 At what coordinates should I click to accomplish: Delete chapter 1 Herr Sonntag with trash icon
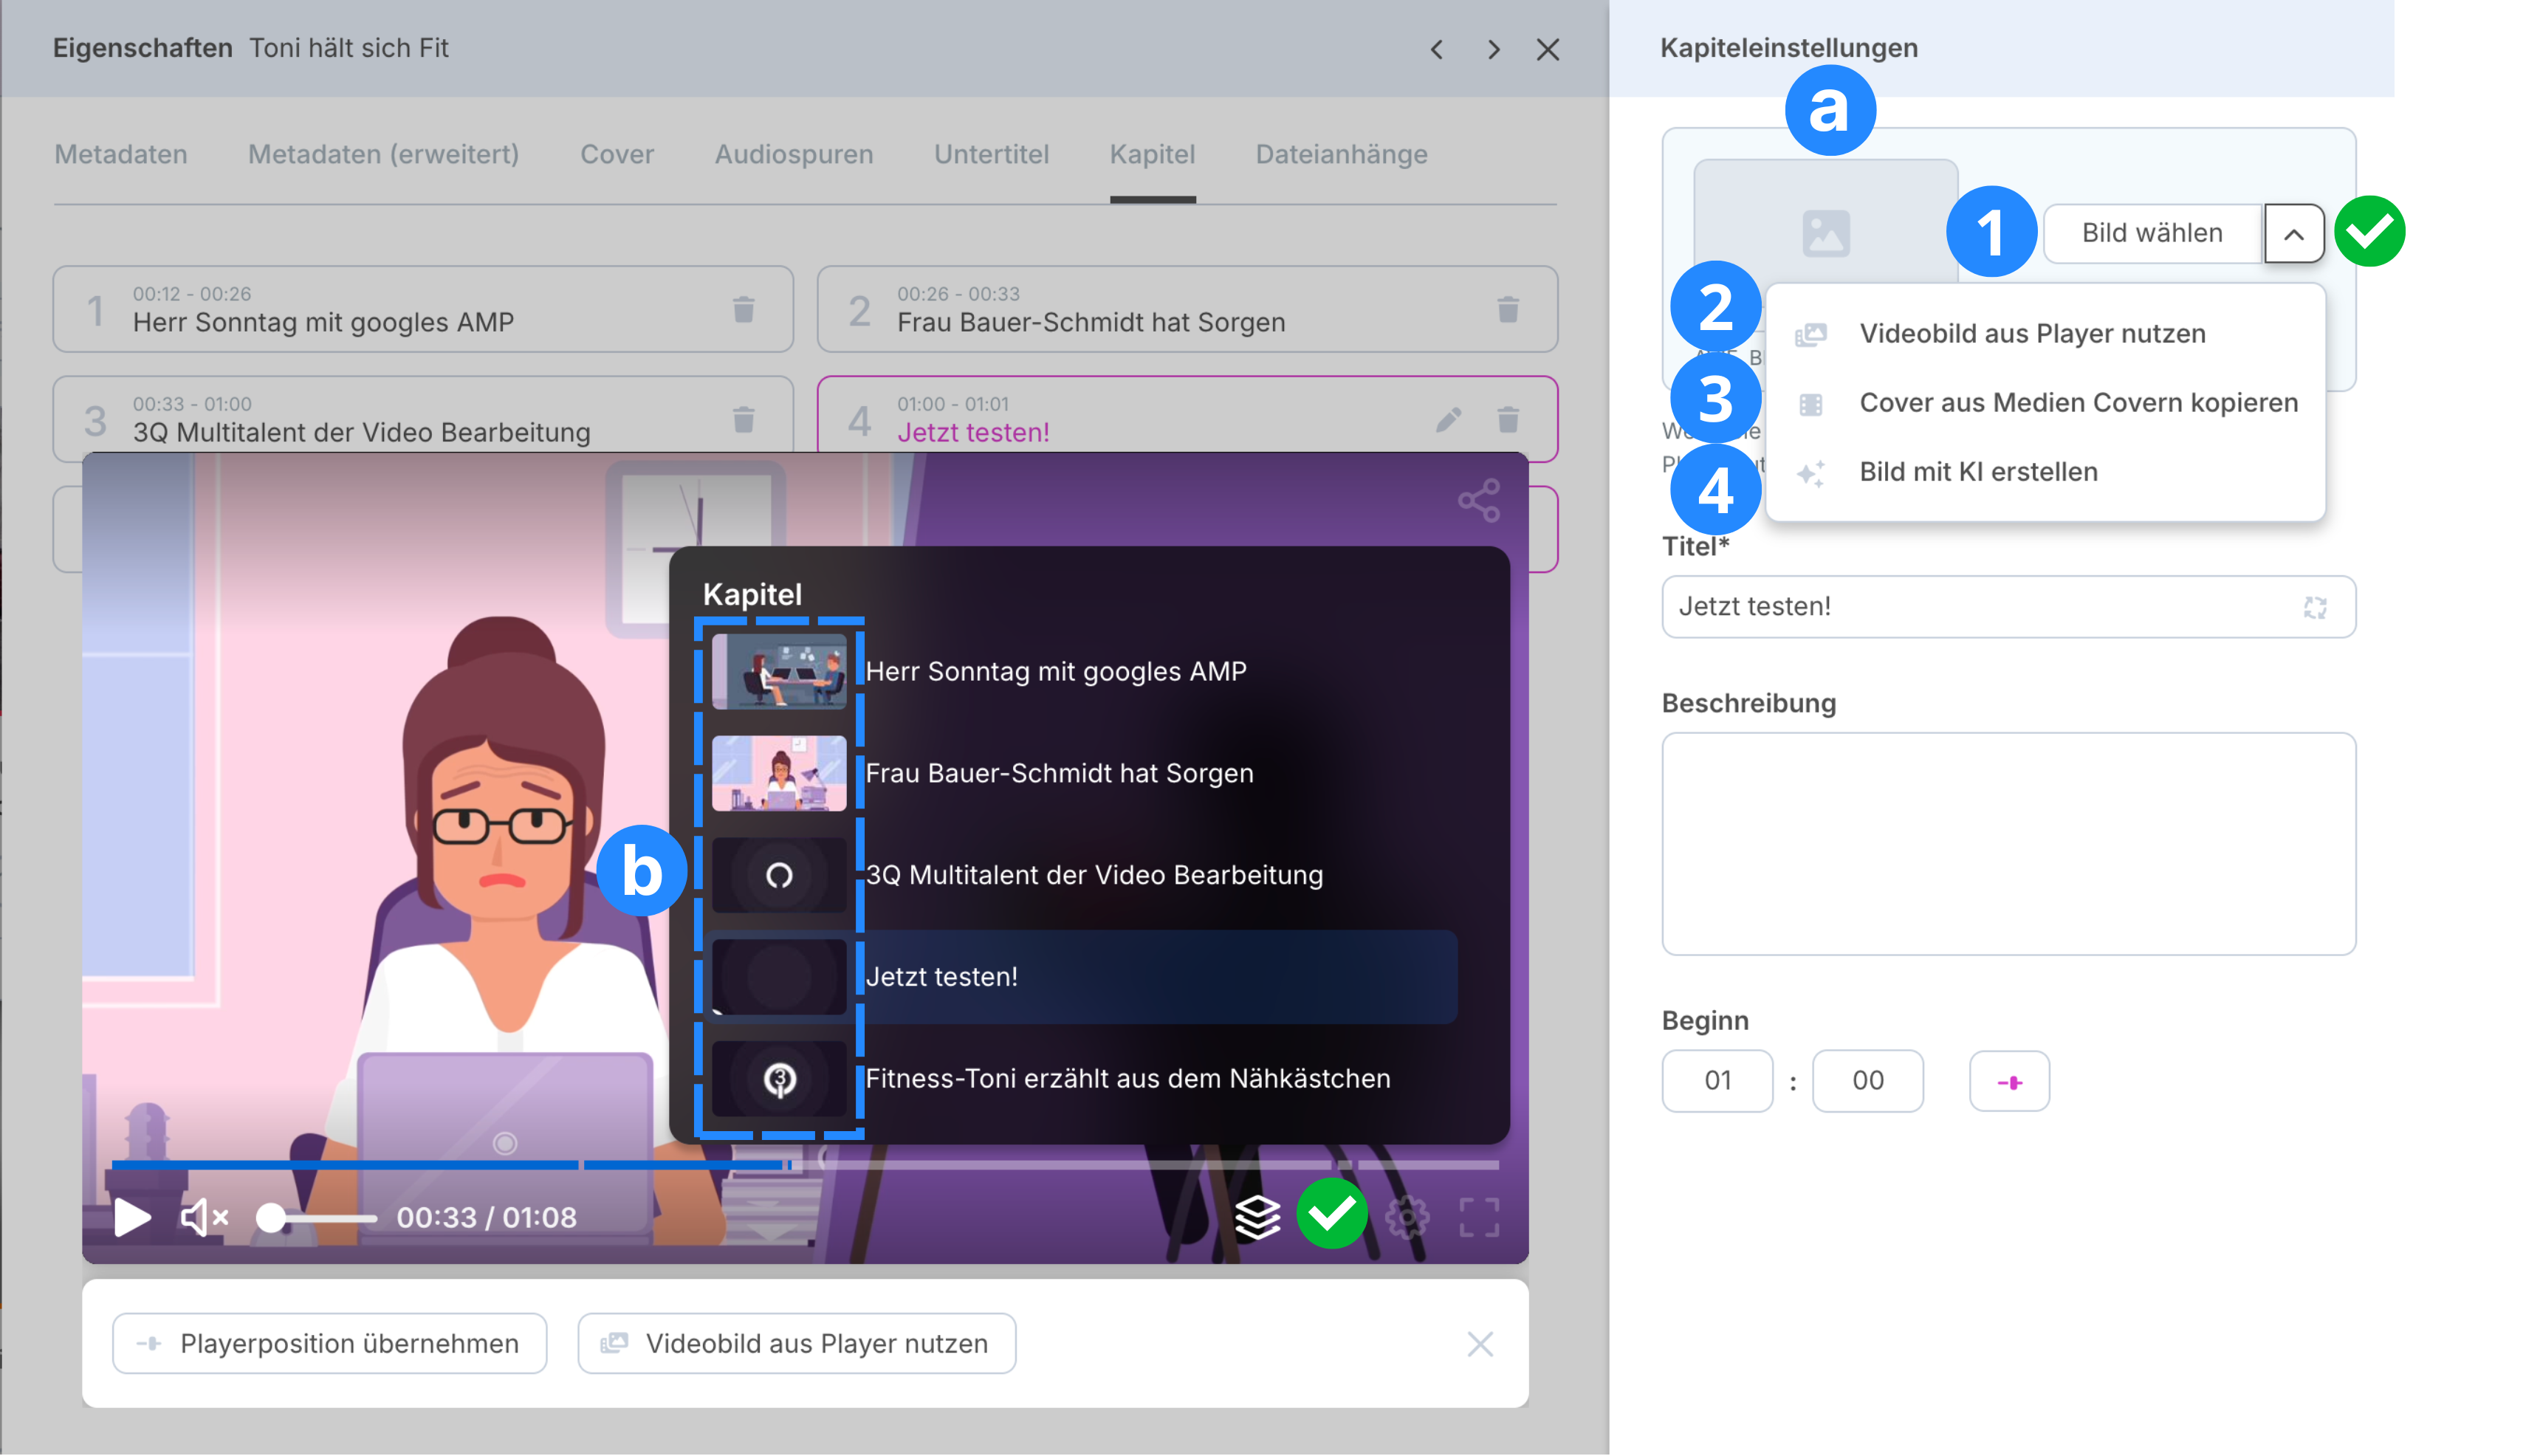coord(743,309)
